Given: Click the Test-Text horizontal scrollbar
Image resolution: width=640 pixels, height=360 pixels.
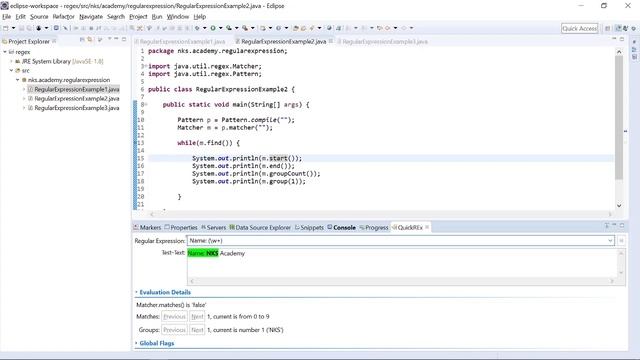Looking at the screenshot, I should [402, 281].
